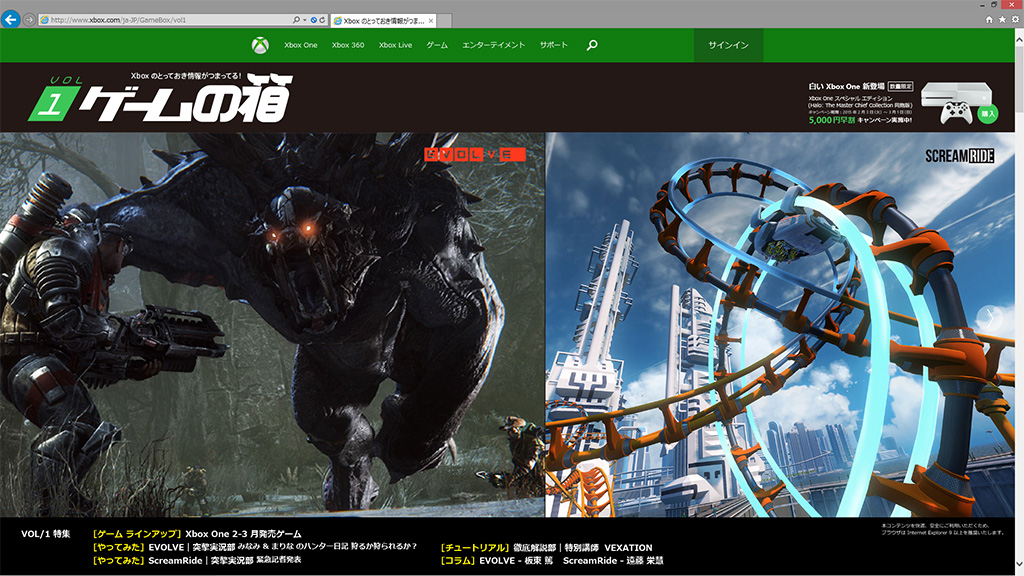Click ゲーム ラインアップ Xbox One 2-3月発売ゲーム link
This screenshot has height=576, width=1024.
pos(197,534)
